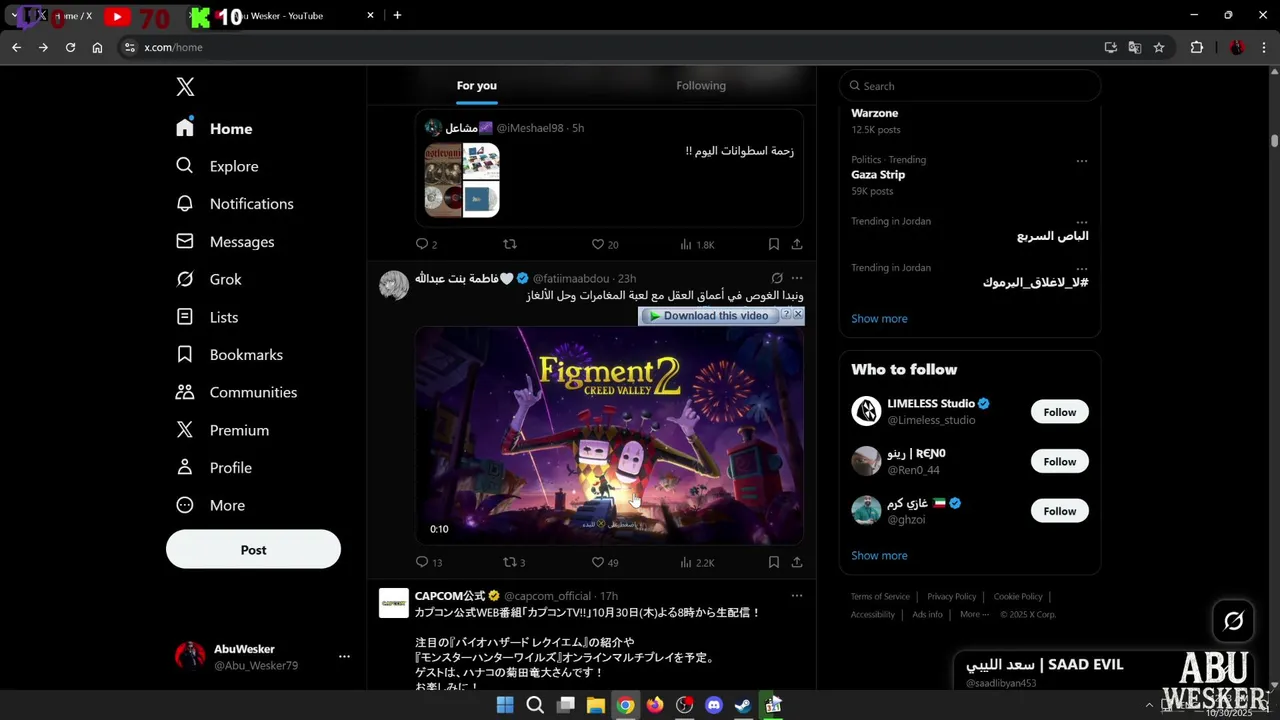Reload the page in Chrome
Image resolution: width=1280 pixels, height=720 pixels.
click(x=70, y=47)
